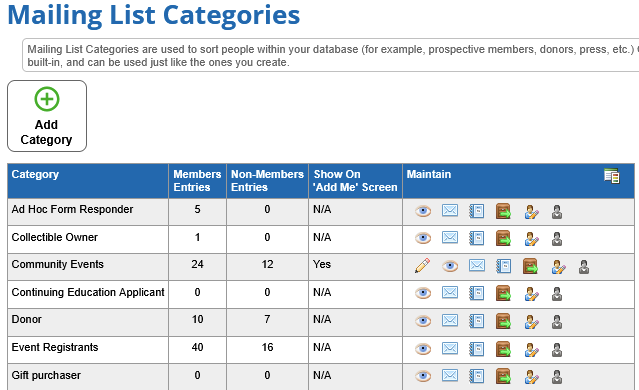Click gray person icon for Gift purchaser
The image size is (639, 390).
pos(557,377)
